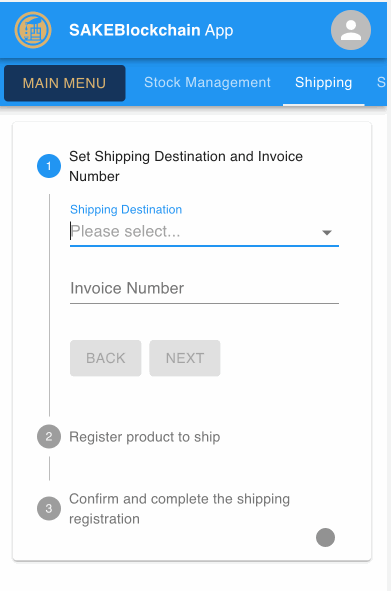Open the partially visible tab after Shipping
Screen dimensions: 391x591
(x=381, y=83)
